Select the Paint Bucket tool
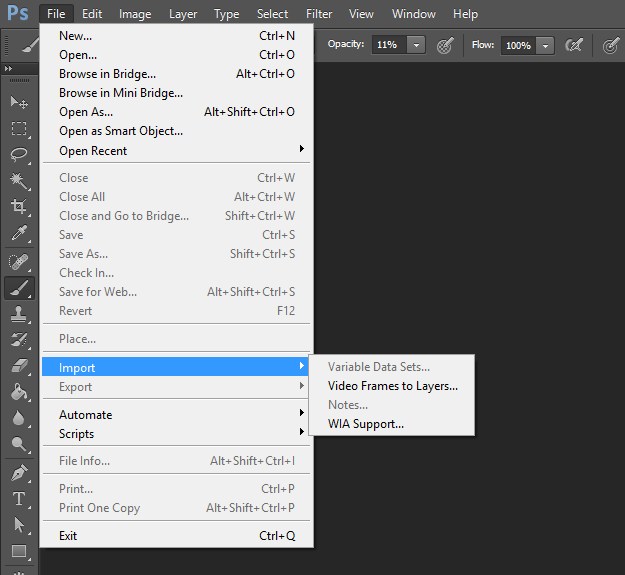 coord(19,392)
